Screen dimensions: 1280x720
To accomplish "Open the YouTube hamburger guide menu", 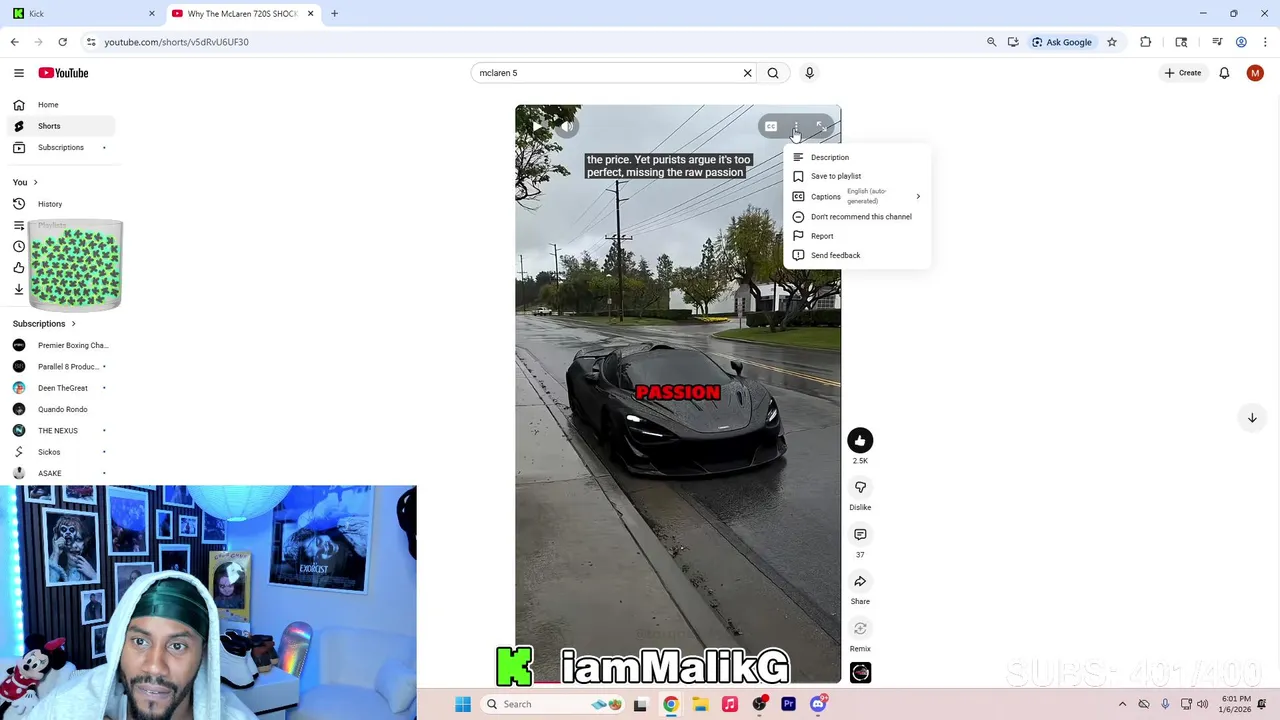I will click(19, 73).
